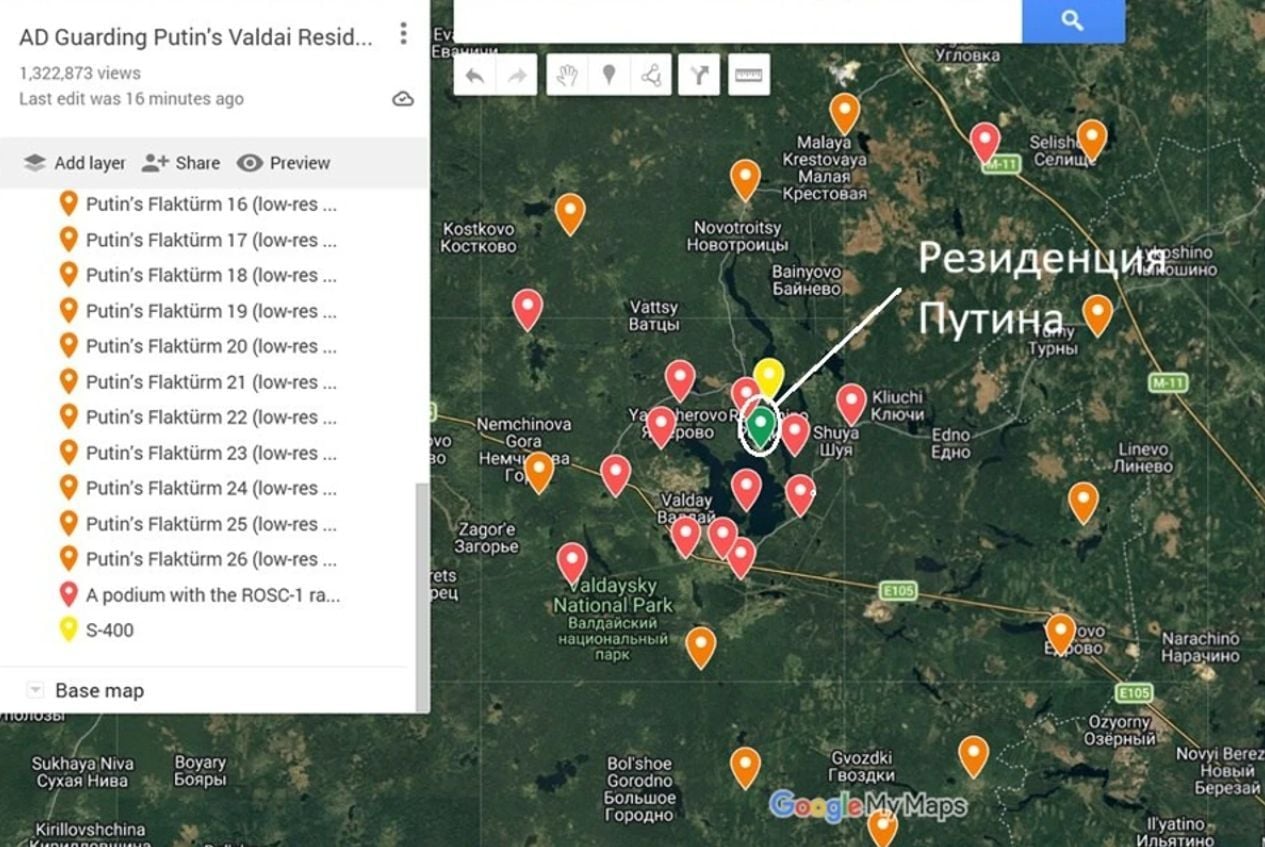1265x847 pixels.
Task: Click the cloud save status icon
Action: click(404, 97)
